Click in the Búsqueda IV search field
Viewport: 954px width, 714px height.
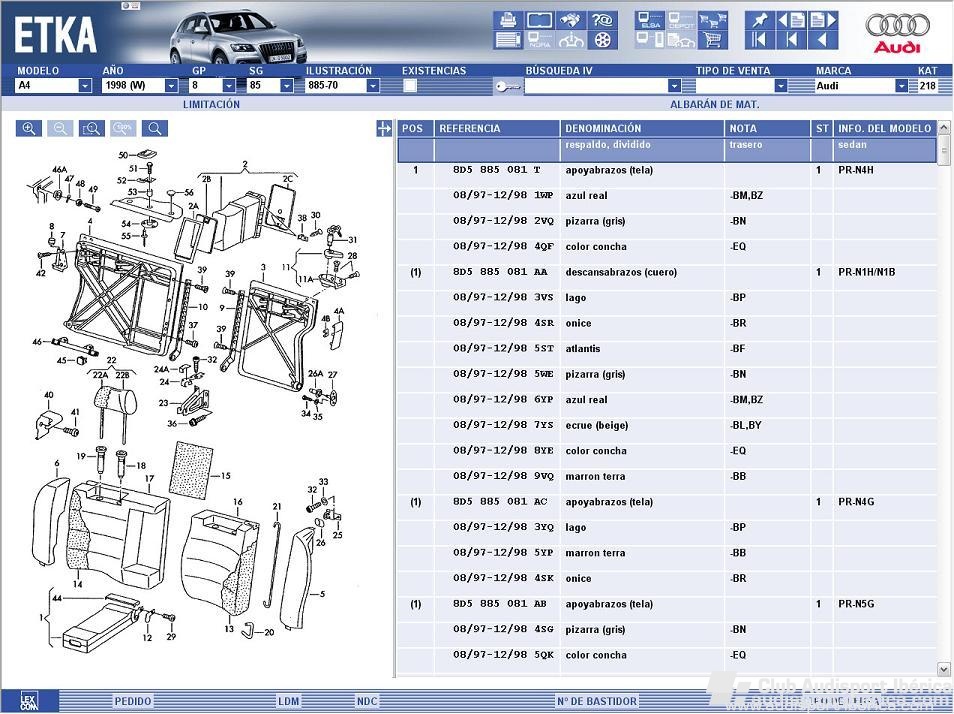596,86
